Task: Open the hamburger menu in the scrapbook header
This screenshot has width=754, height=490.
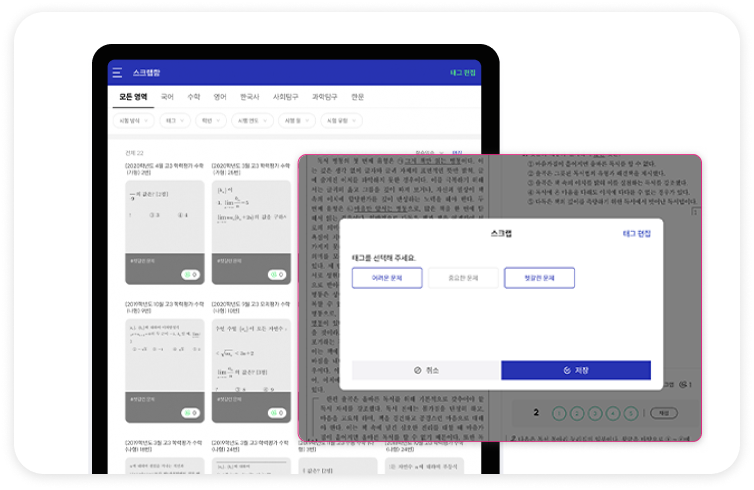Action: (117, 73)
